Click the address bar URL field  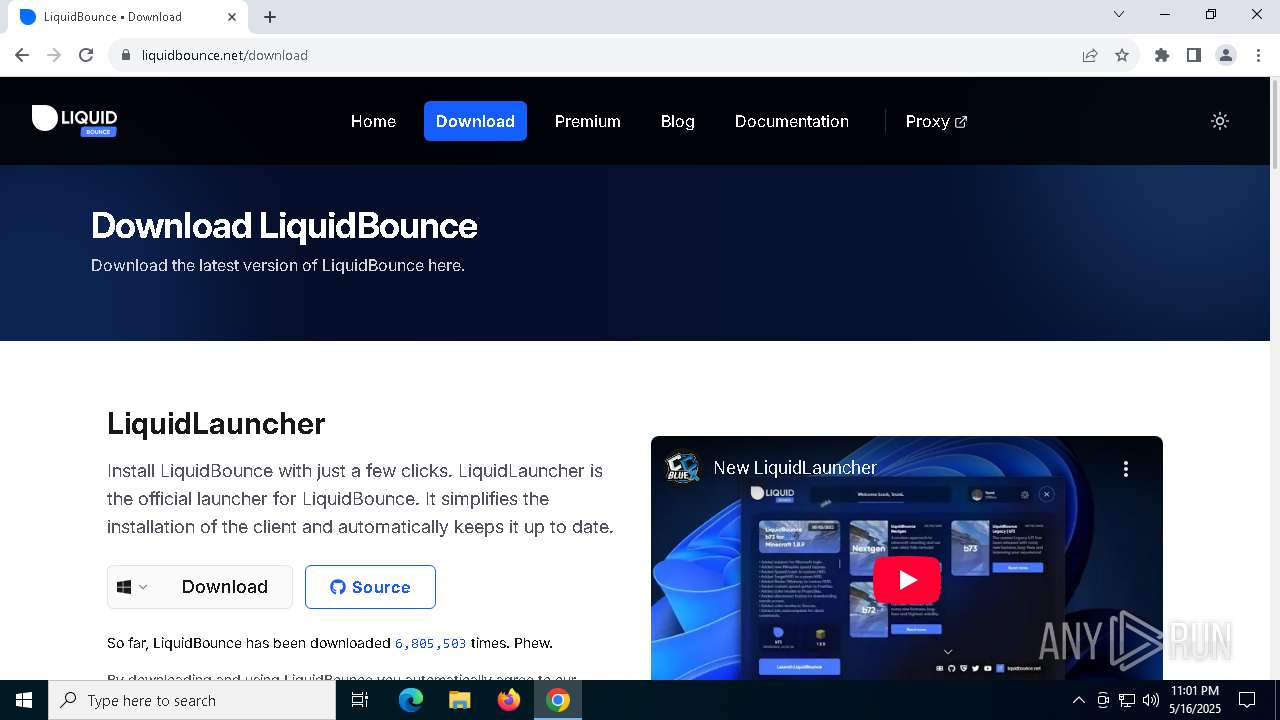point(600,55)
